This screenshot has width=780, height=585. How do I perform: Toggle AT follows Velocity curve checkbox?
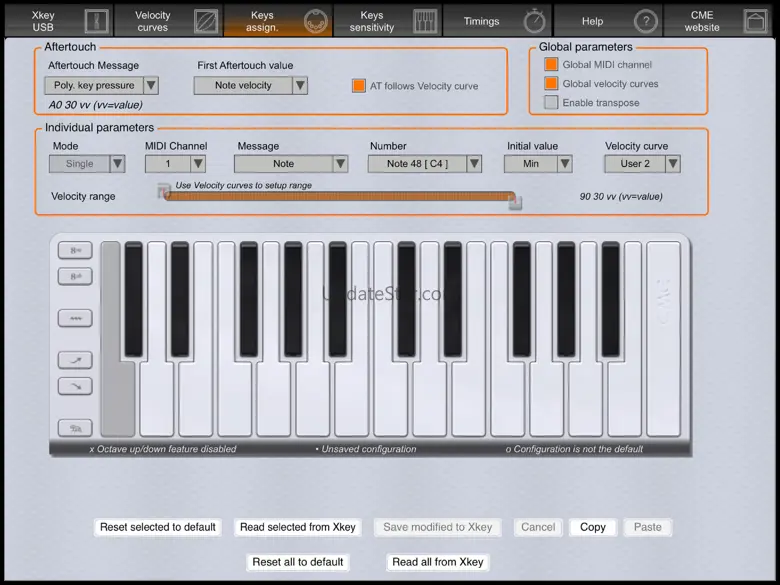point(359,86)
